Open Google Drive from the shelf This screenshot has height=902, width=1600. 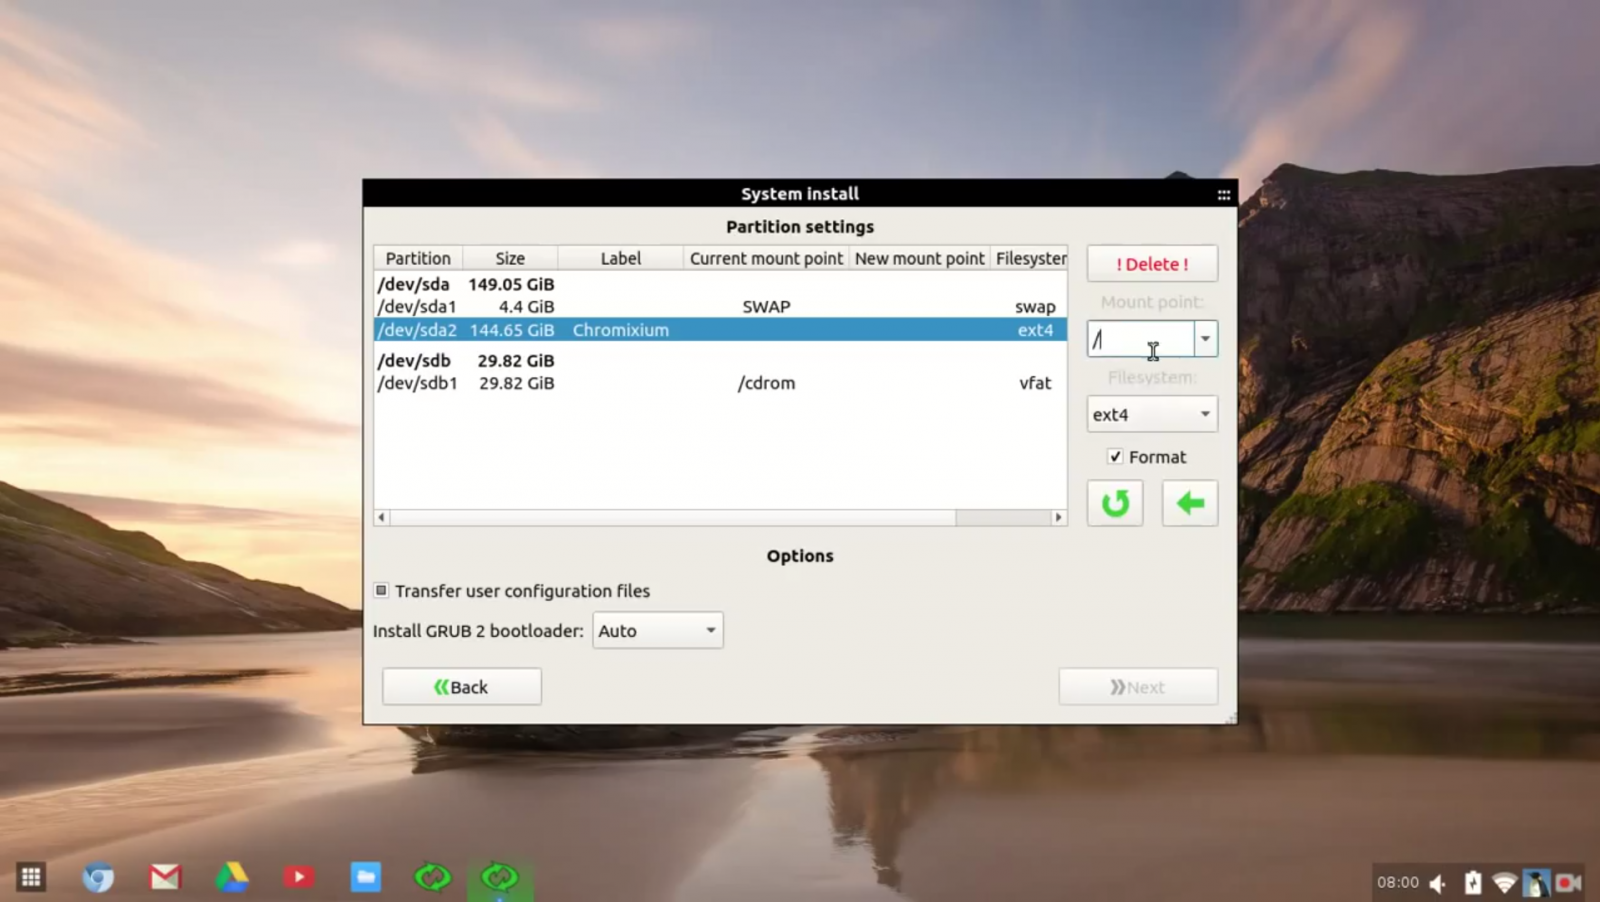(232, 877)
